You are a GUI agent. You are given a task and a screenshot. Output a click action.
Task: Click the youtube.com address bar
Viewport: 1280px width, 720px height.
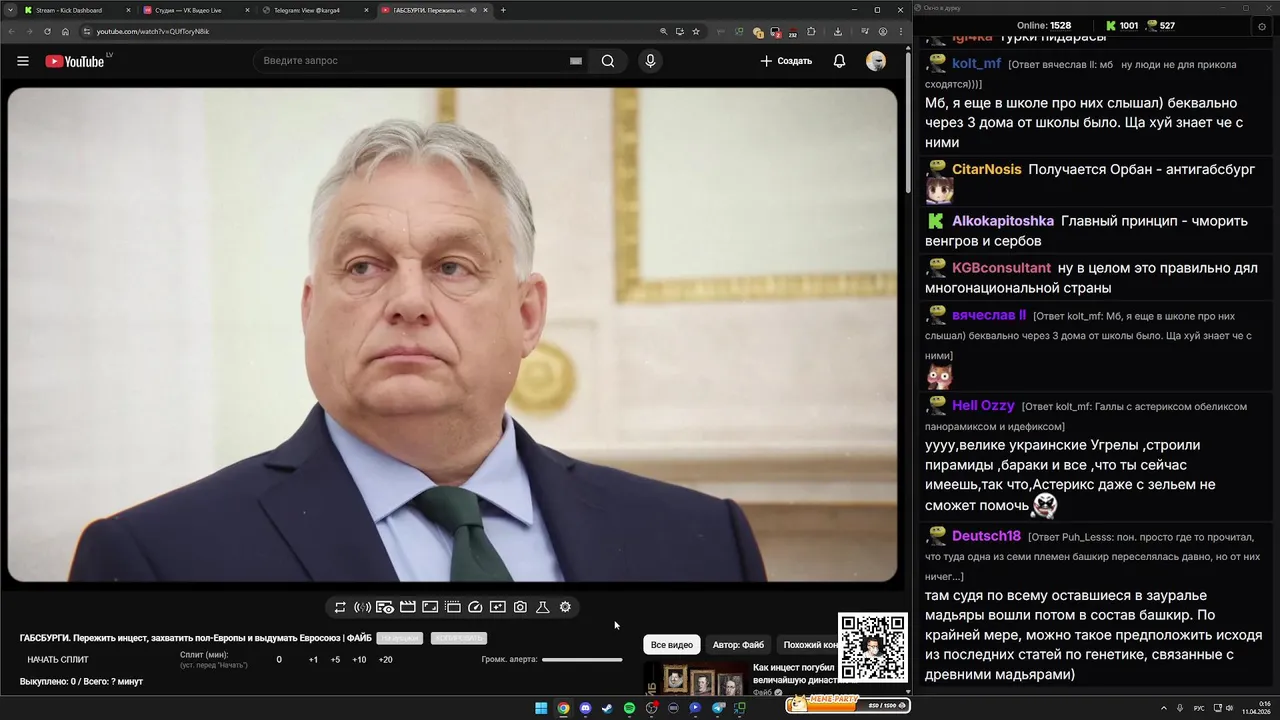370,31
